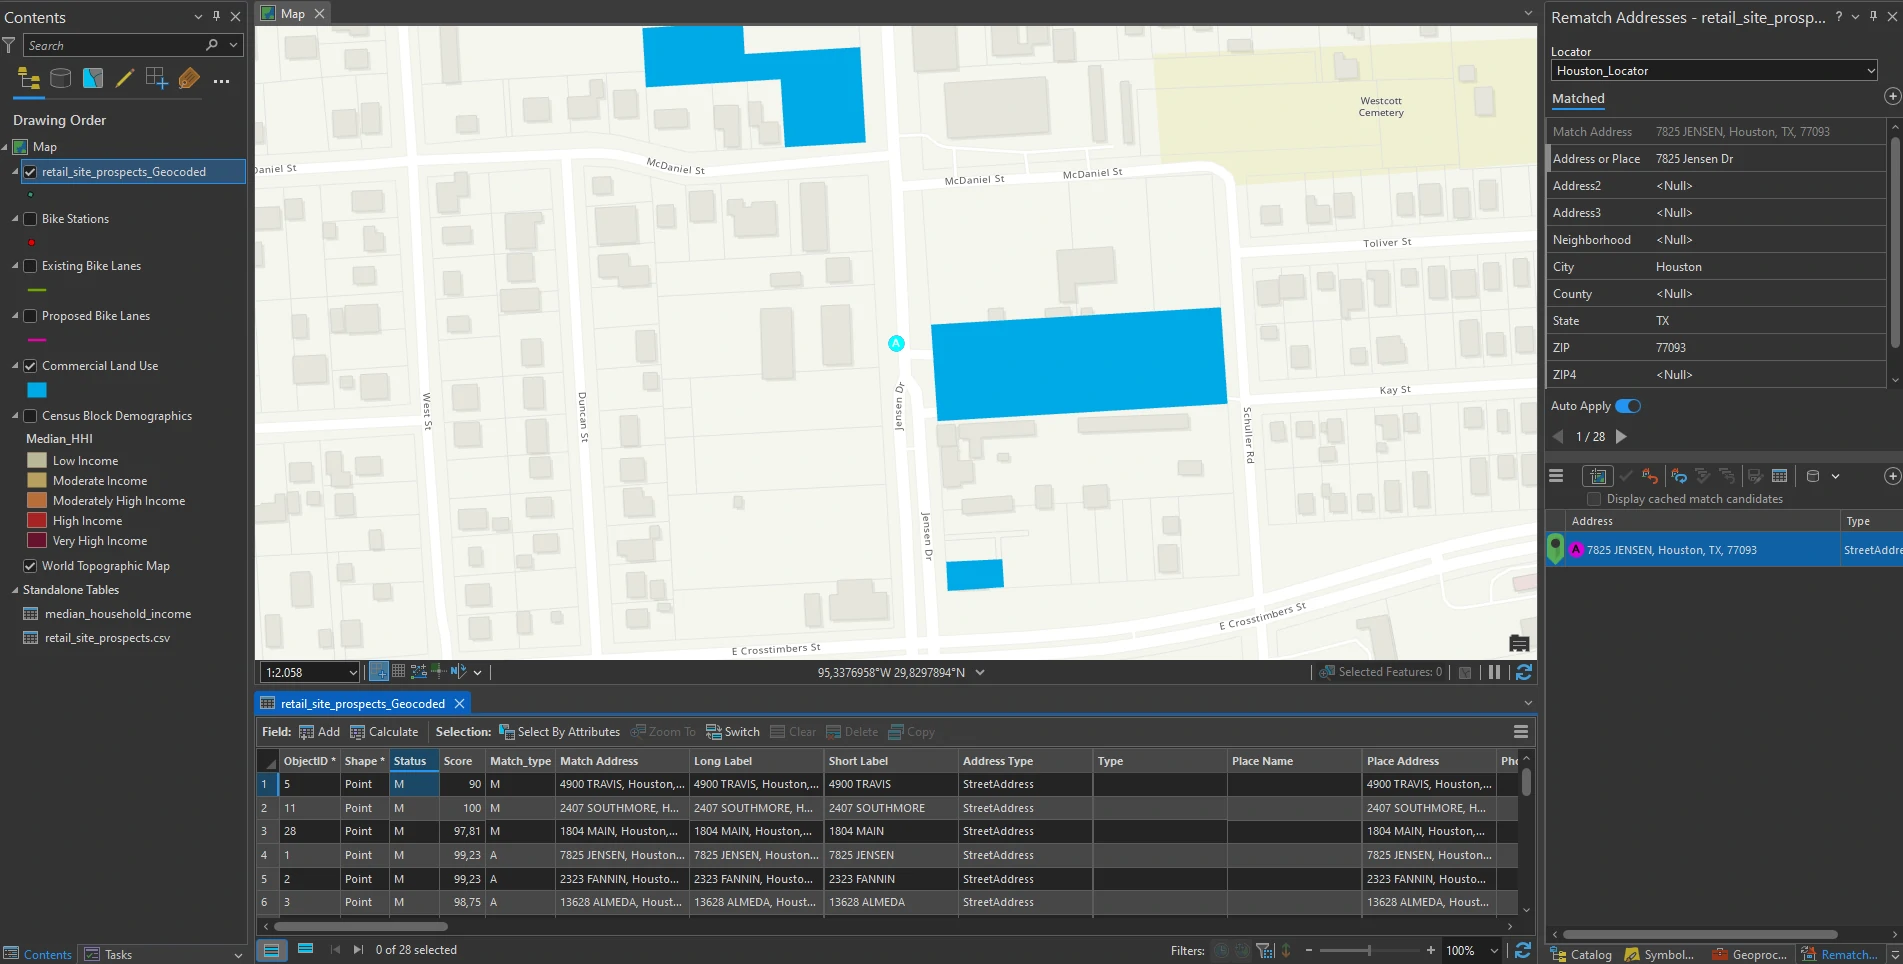The height and width of the screenshot is (964, 1903).
Task: Open Contents search options dropdown arrow
Action: tap(234, 45)
